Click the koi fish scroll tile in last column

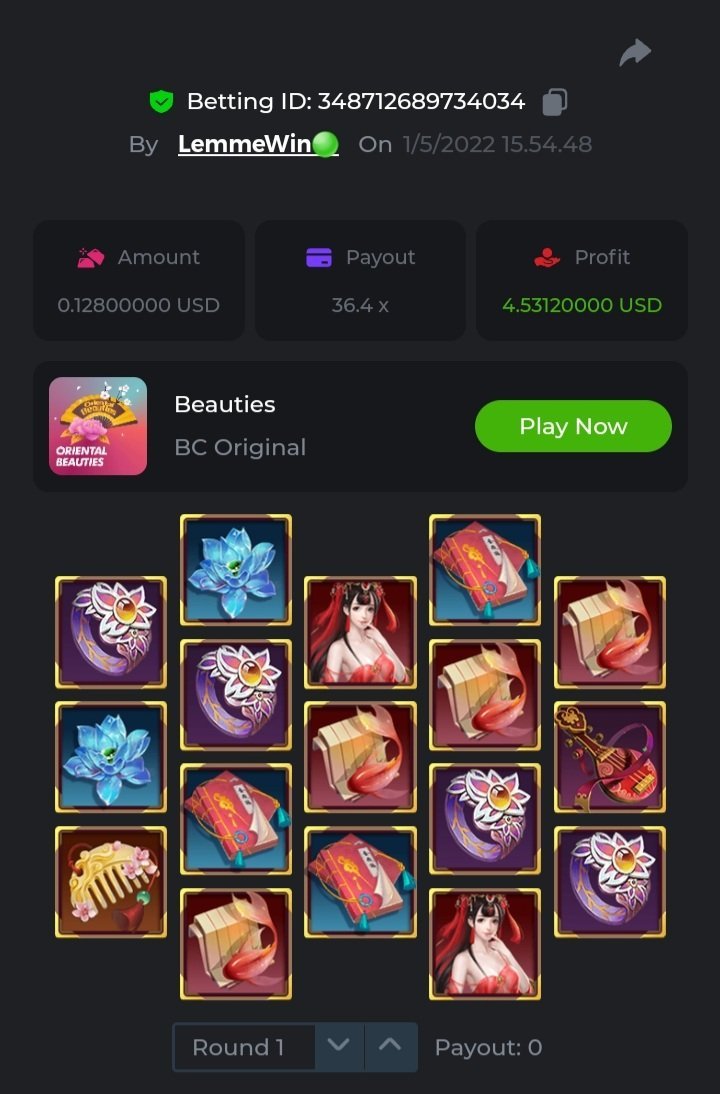point(610,632)
